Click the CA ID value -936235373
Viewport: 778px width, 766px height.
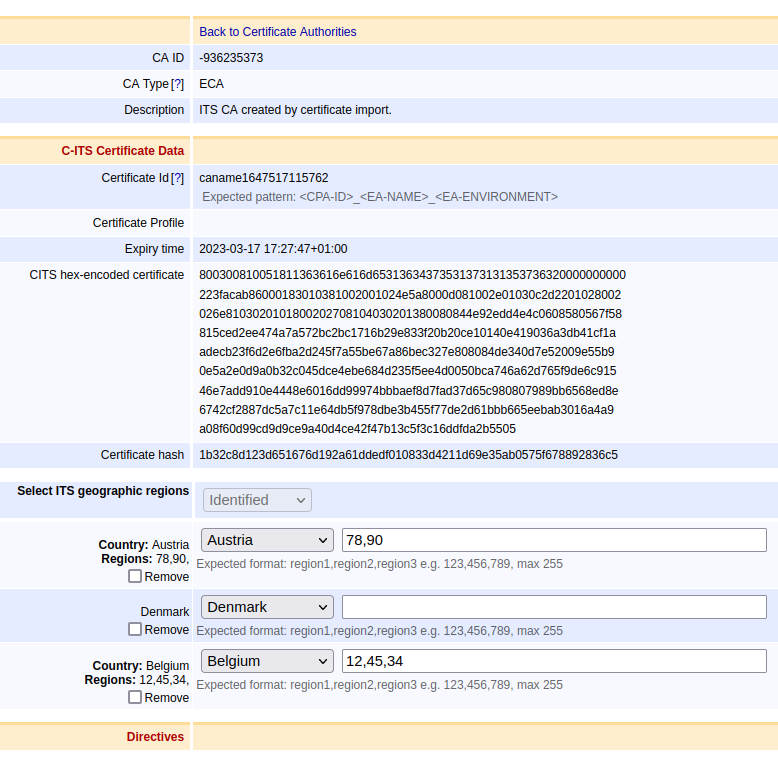(x=231, y=58)
